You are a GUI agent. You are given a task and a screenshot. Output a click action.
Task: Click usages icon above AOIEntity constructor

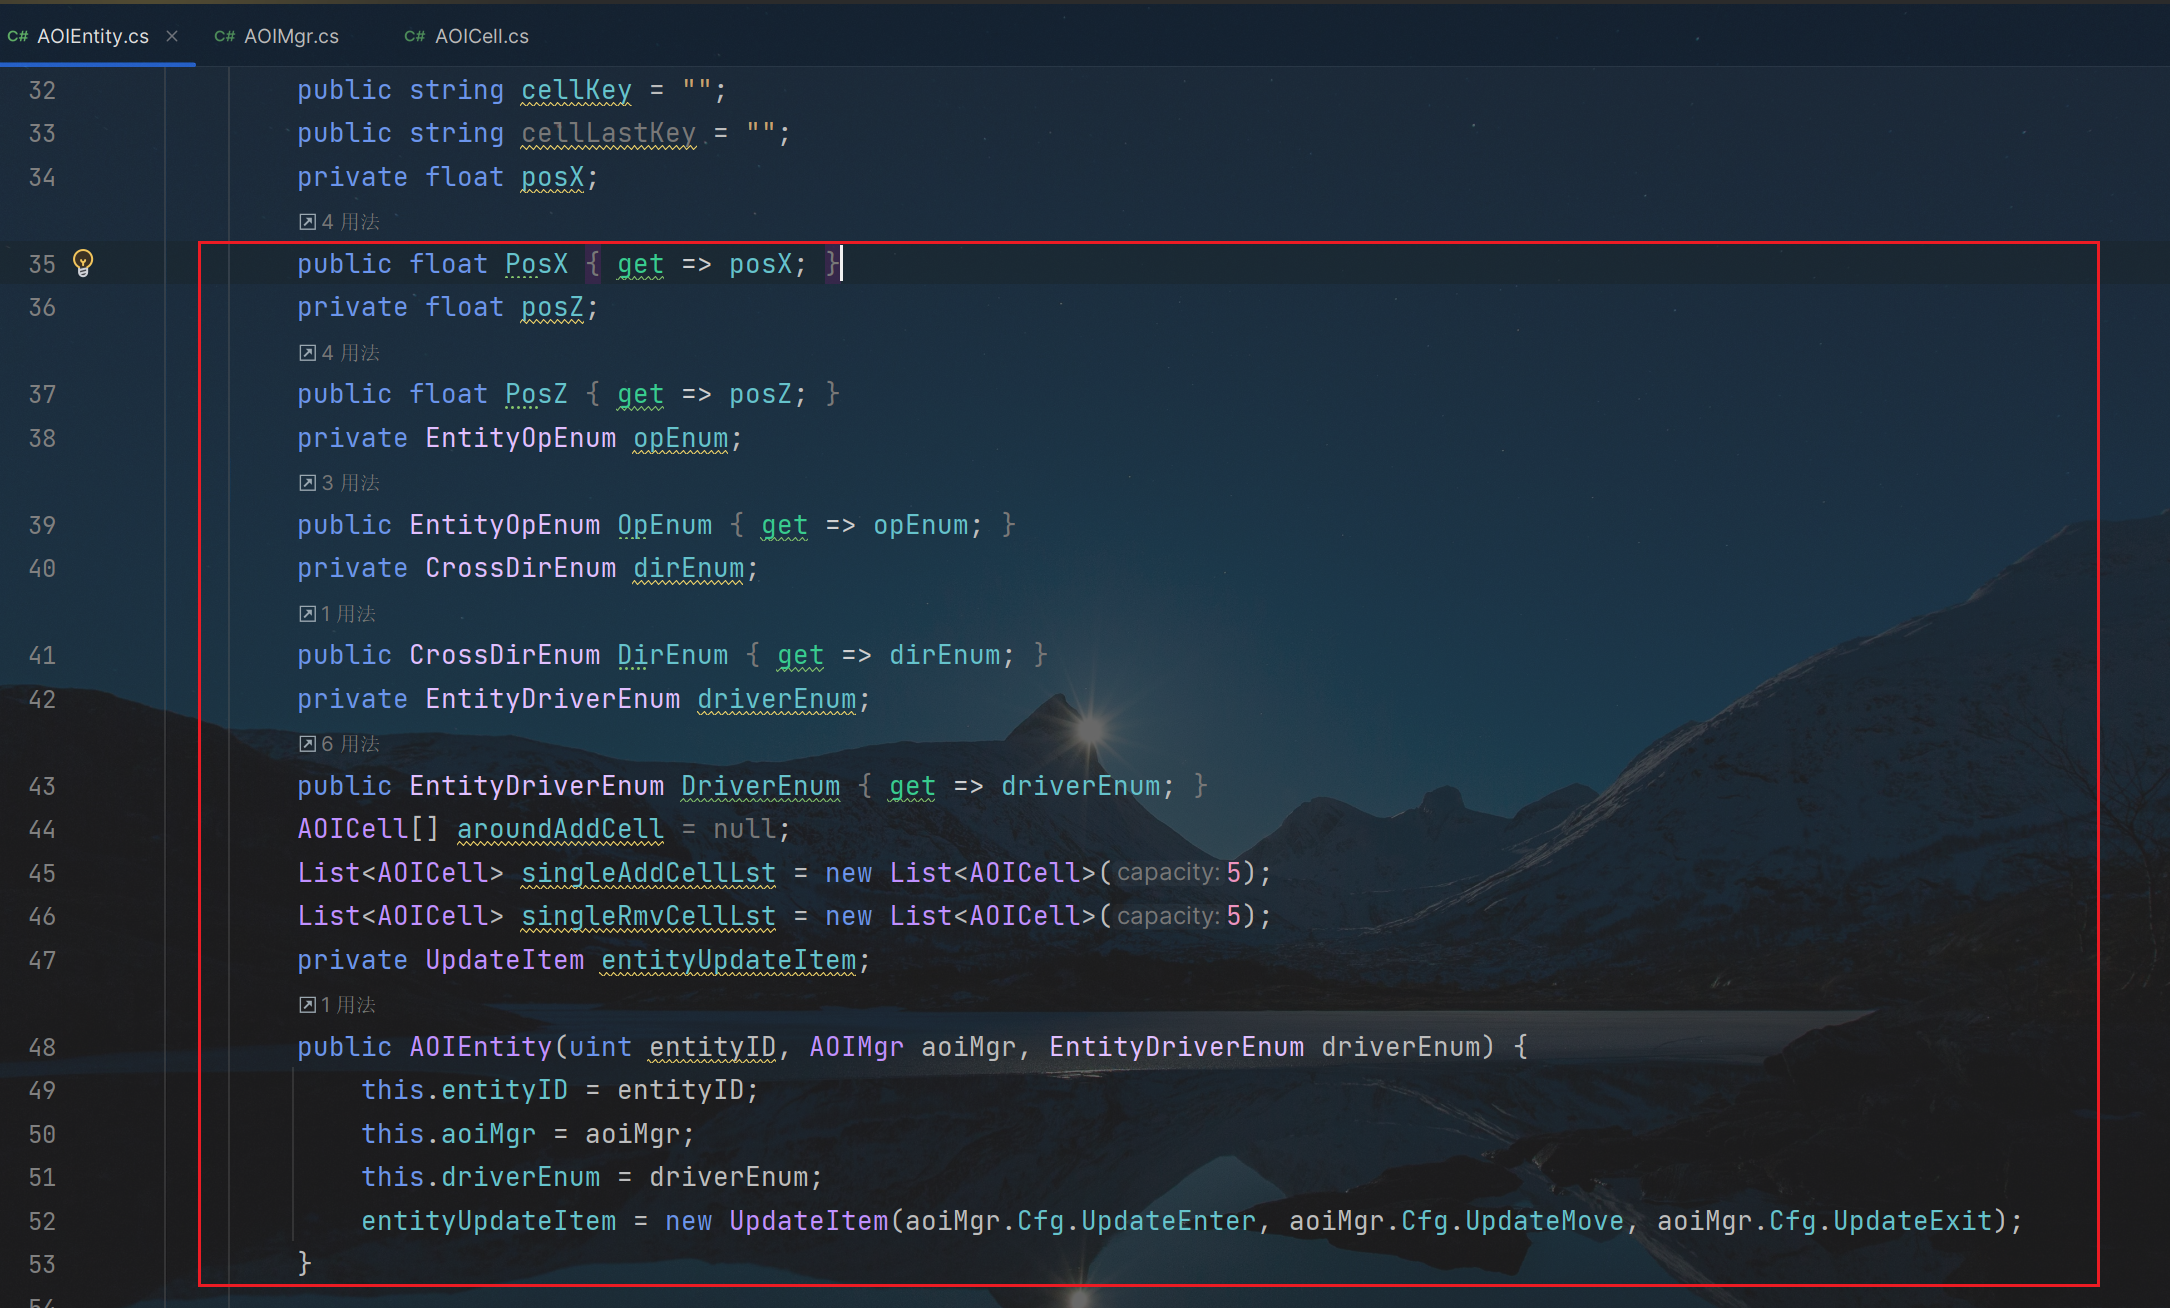coord(308,1005)
